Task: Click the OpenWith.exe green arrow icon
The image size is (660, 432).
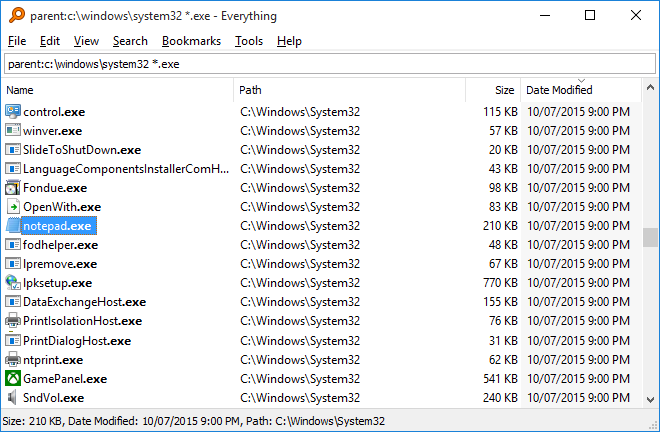Action: pyautogui.click(x=13, y=206)
